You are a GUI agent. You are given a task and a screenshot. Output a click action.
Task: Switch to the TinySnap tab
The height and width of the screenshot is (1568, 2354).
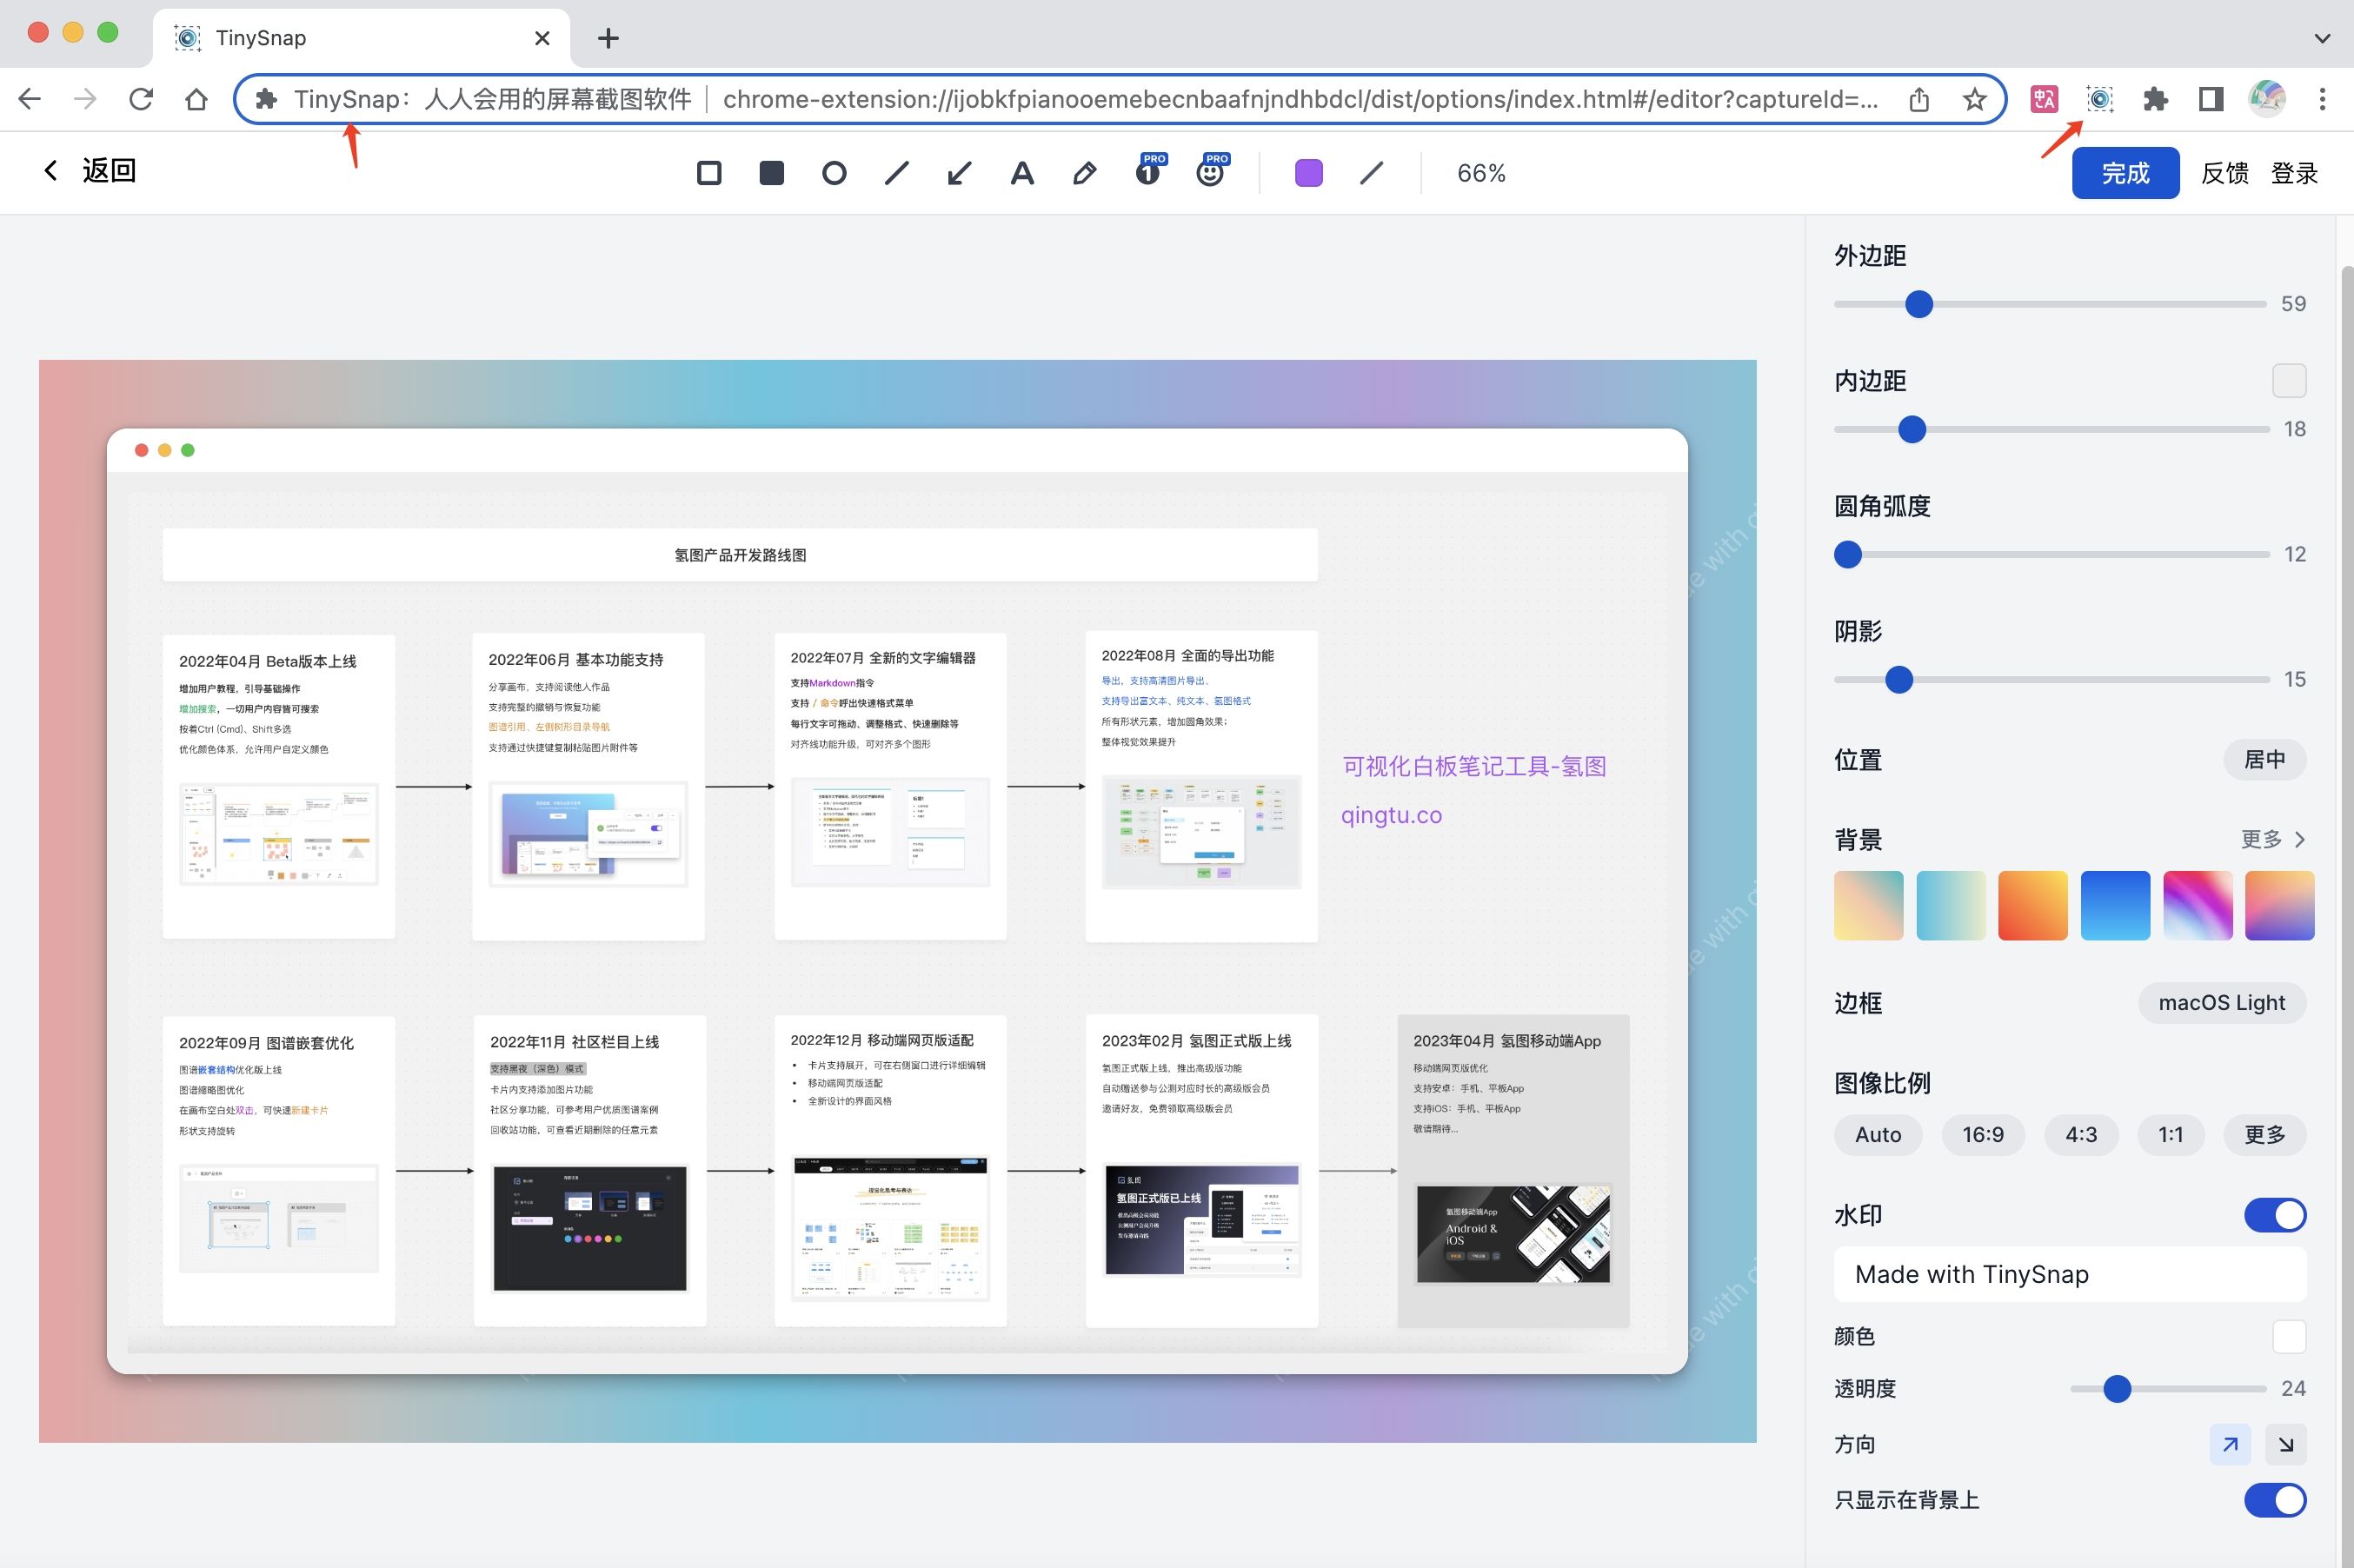pyautogui.click(x=362, y=38)
